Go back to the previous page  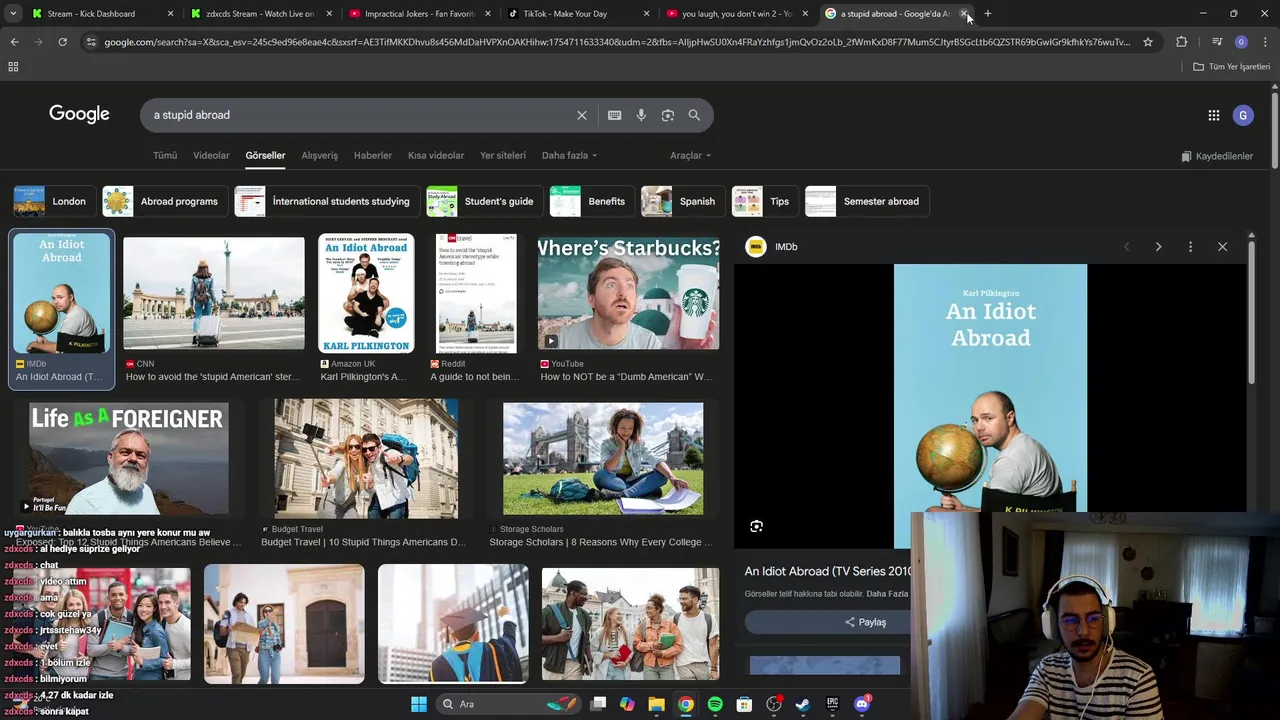tap(14, 42)
